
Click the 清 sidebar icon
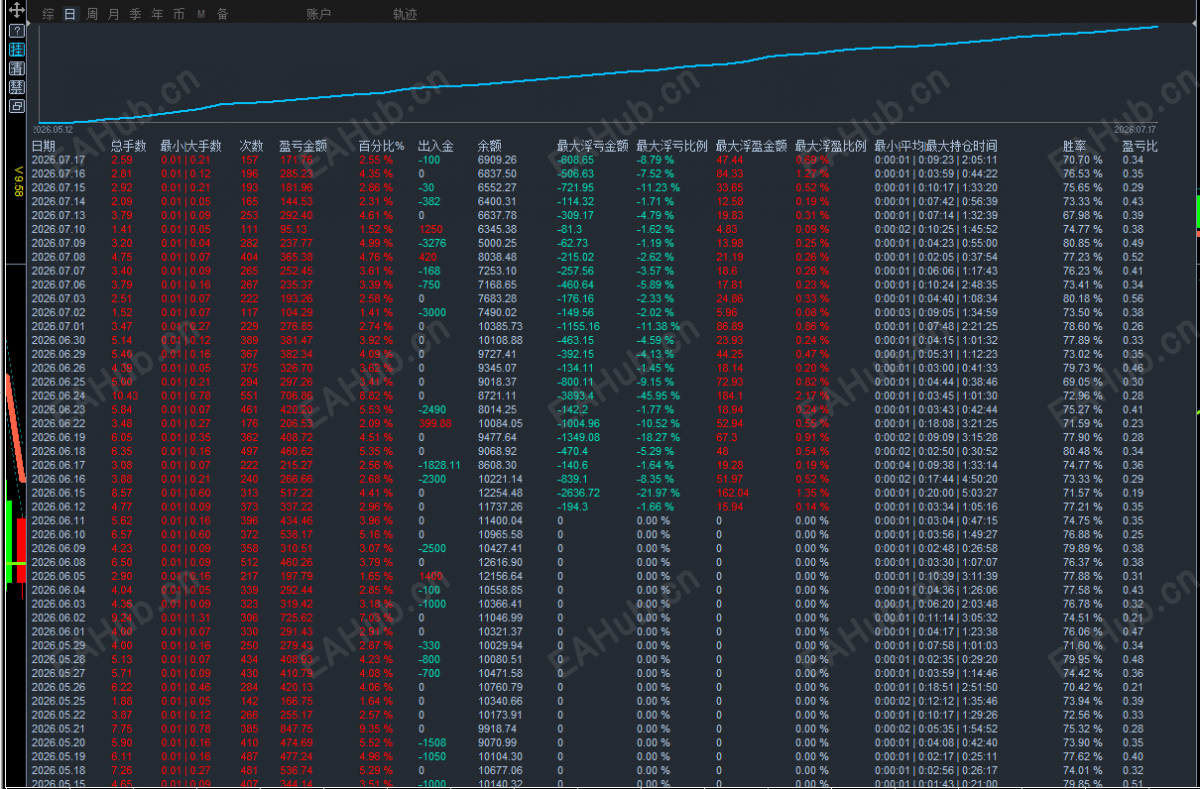pyautogui.click(x=17, y=68)
